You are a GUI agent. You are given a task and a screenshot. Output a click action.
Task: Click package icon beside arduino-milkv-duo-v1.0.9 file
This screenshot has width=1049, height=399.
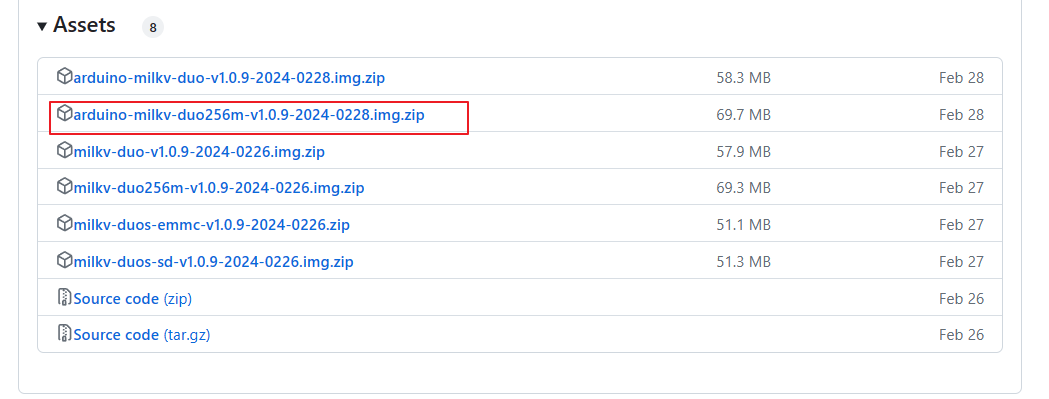(64, 76)
